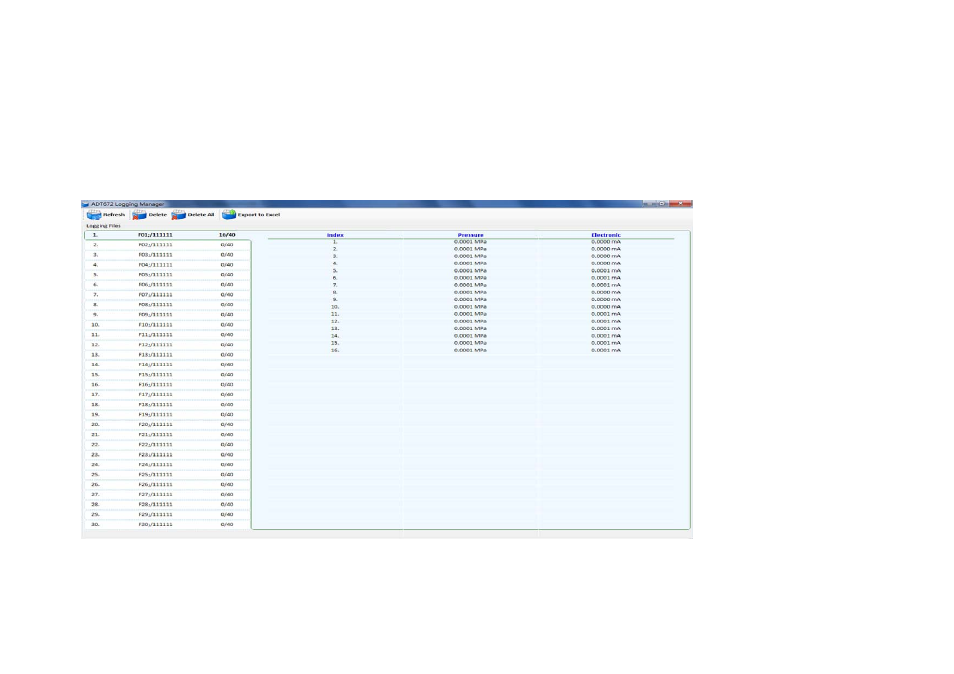
Task: Select logging file F17:/111111
Action: (167, 394)
